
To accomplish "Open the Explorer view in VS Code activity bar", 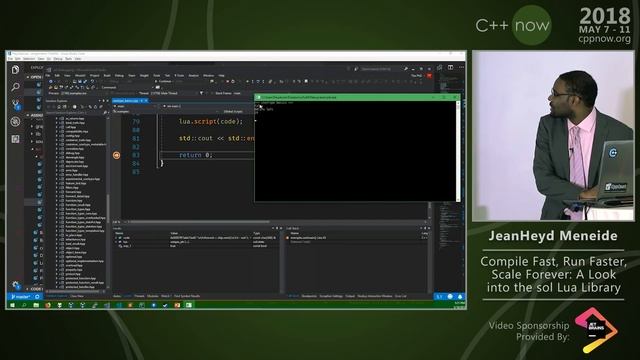I will 15,70.
